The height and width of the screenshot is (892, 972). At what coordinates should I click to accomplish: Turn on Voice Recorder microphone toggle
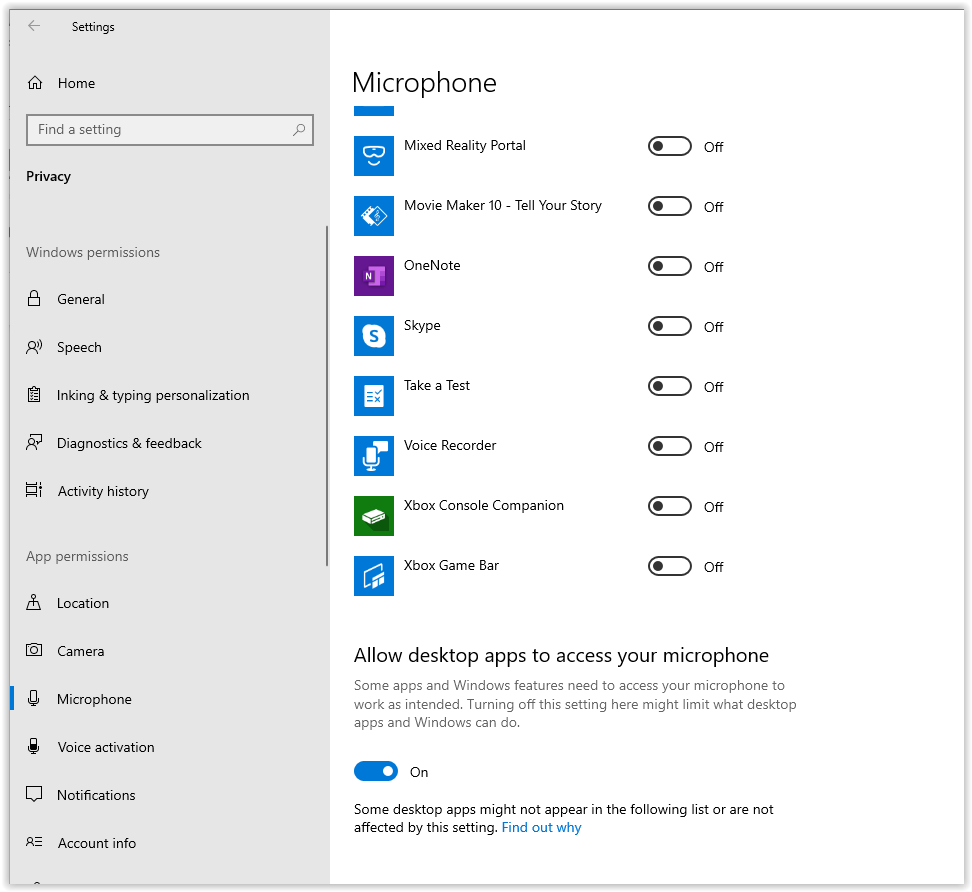point(670,447)
